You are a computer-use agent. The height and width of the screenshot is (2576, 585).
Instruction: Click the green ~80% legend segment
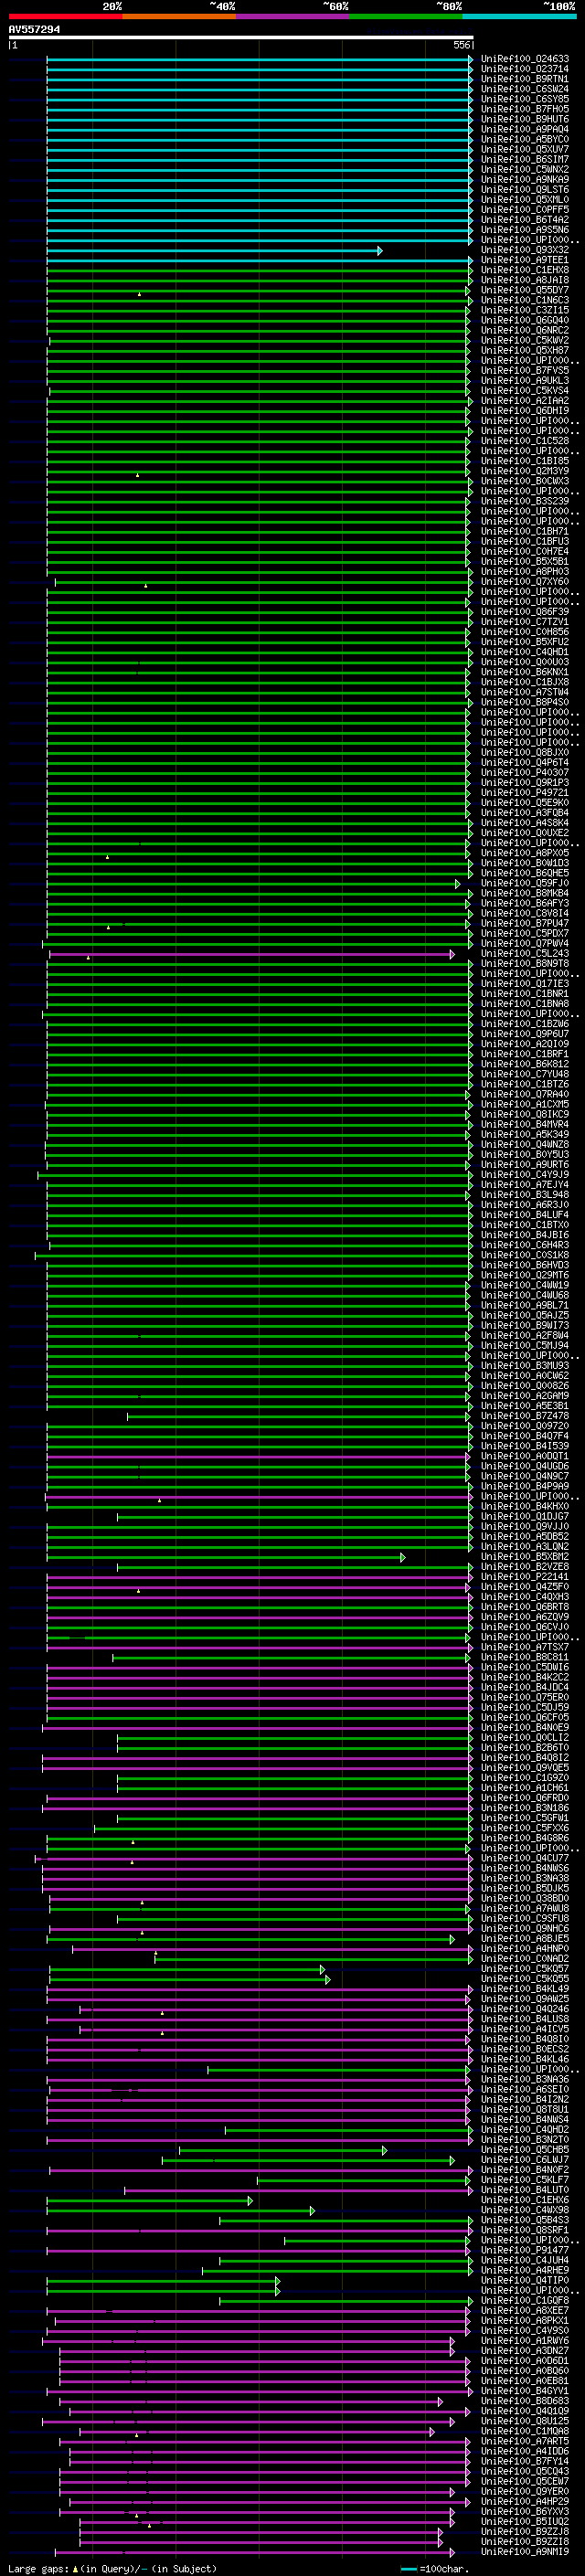pyautogui.click(x=406, y=16)
